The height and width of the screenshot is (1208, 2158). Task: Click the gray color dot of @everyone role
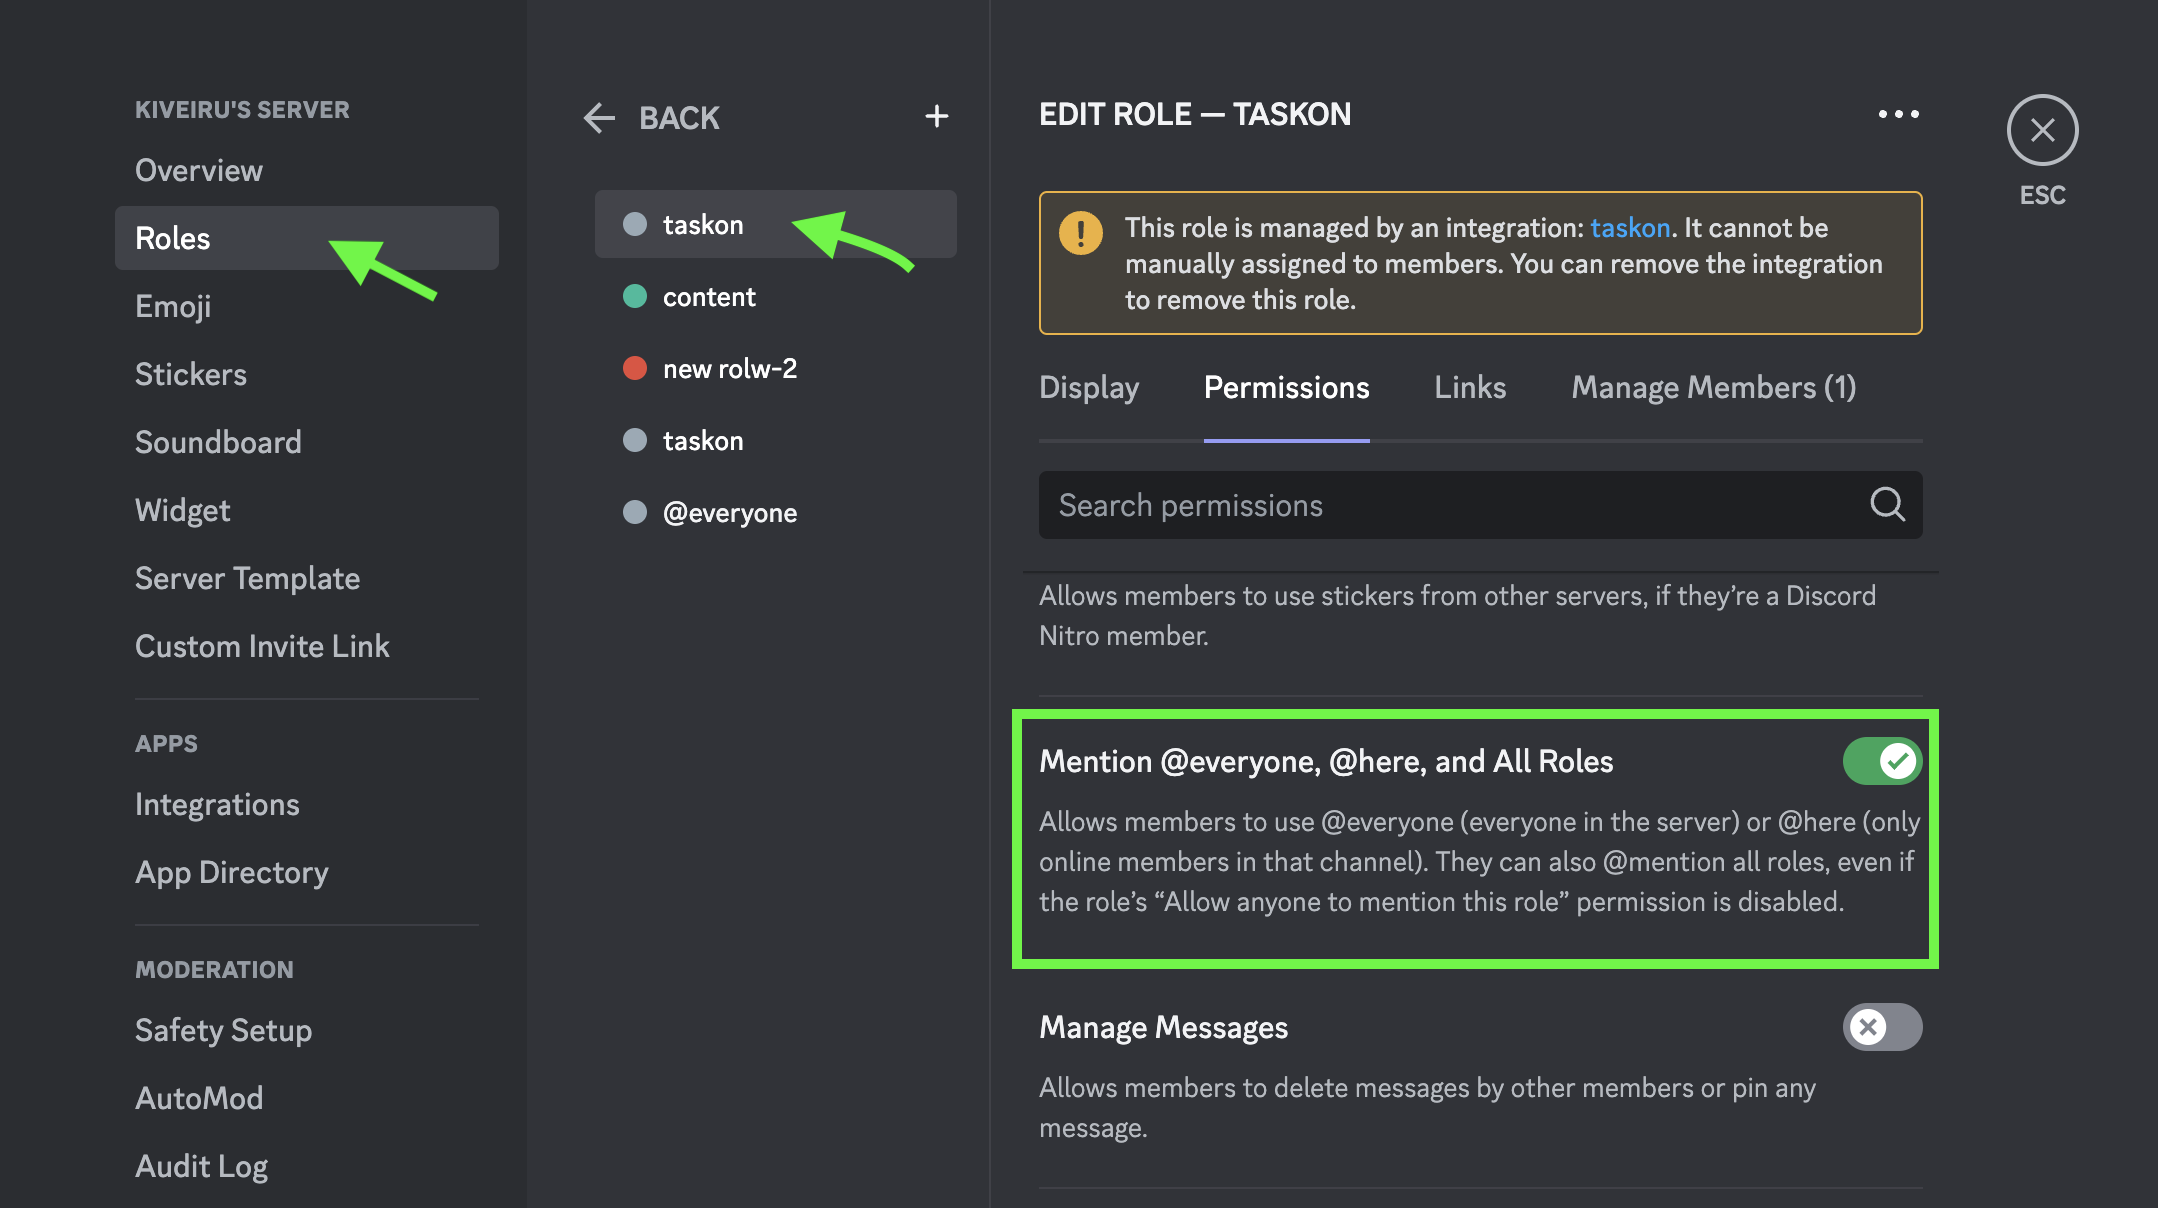[x=635, y=513]
